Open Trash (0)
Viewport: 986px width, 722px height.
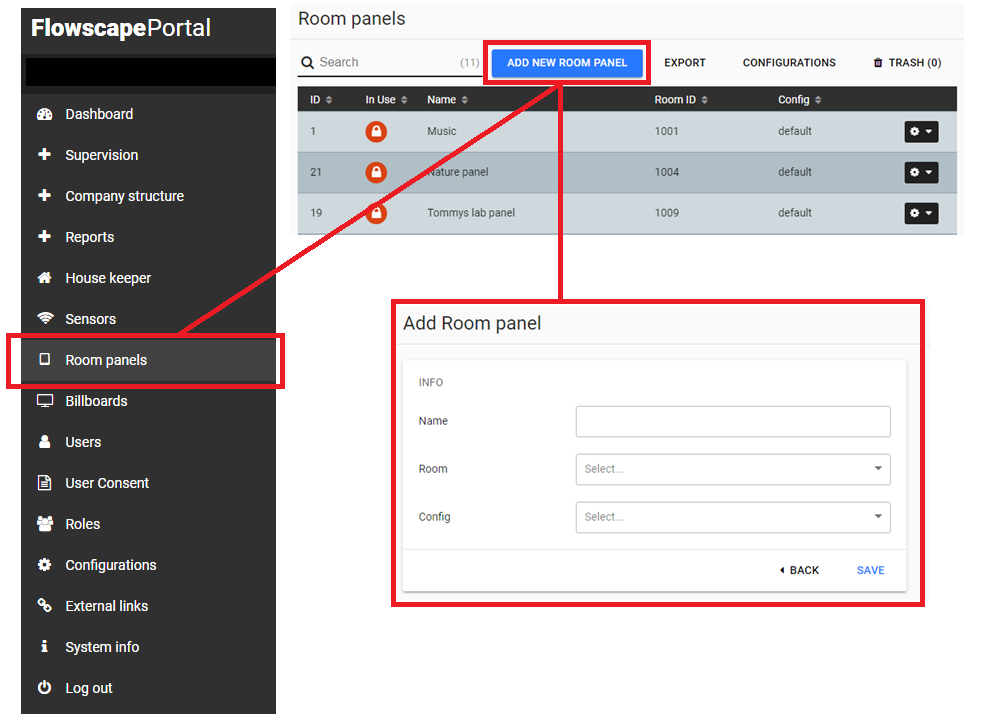pyautogui.click(x=907, y=63)
